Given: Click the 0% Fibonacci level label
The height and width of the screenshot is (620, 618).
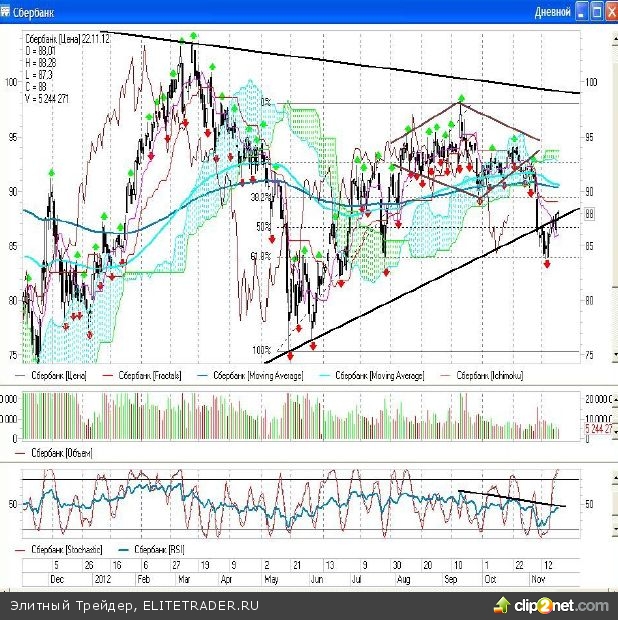Looking at the screenshot, I should 266,101.
